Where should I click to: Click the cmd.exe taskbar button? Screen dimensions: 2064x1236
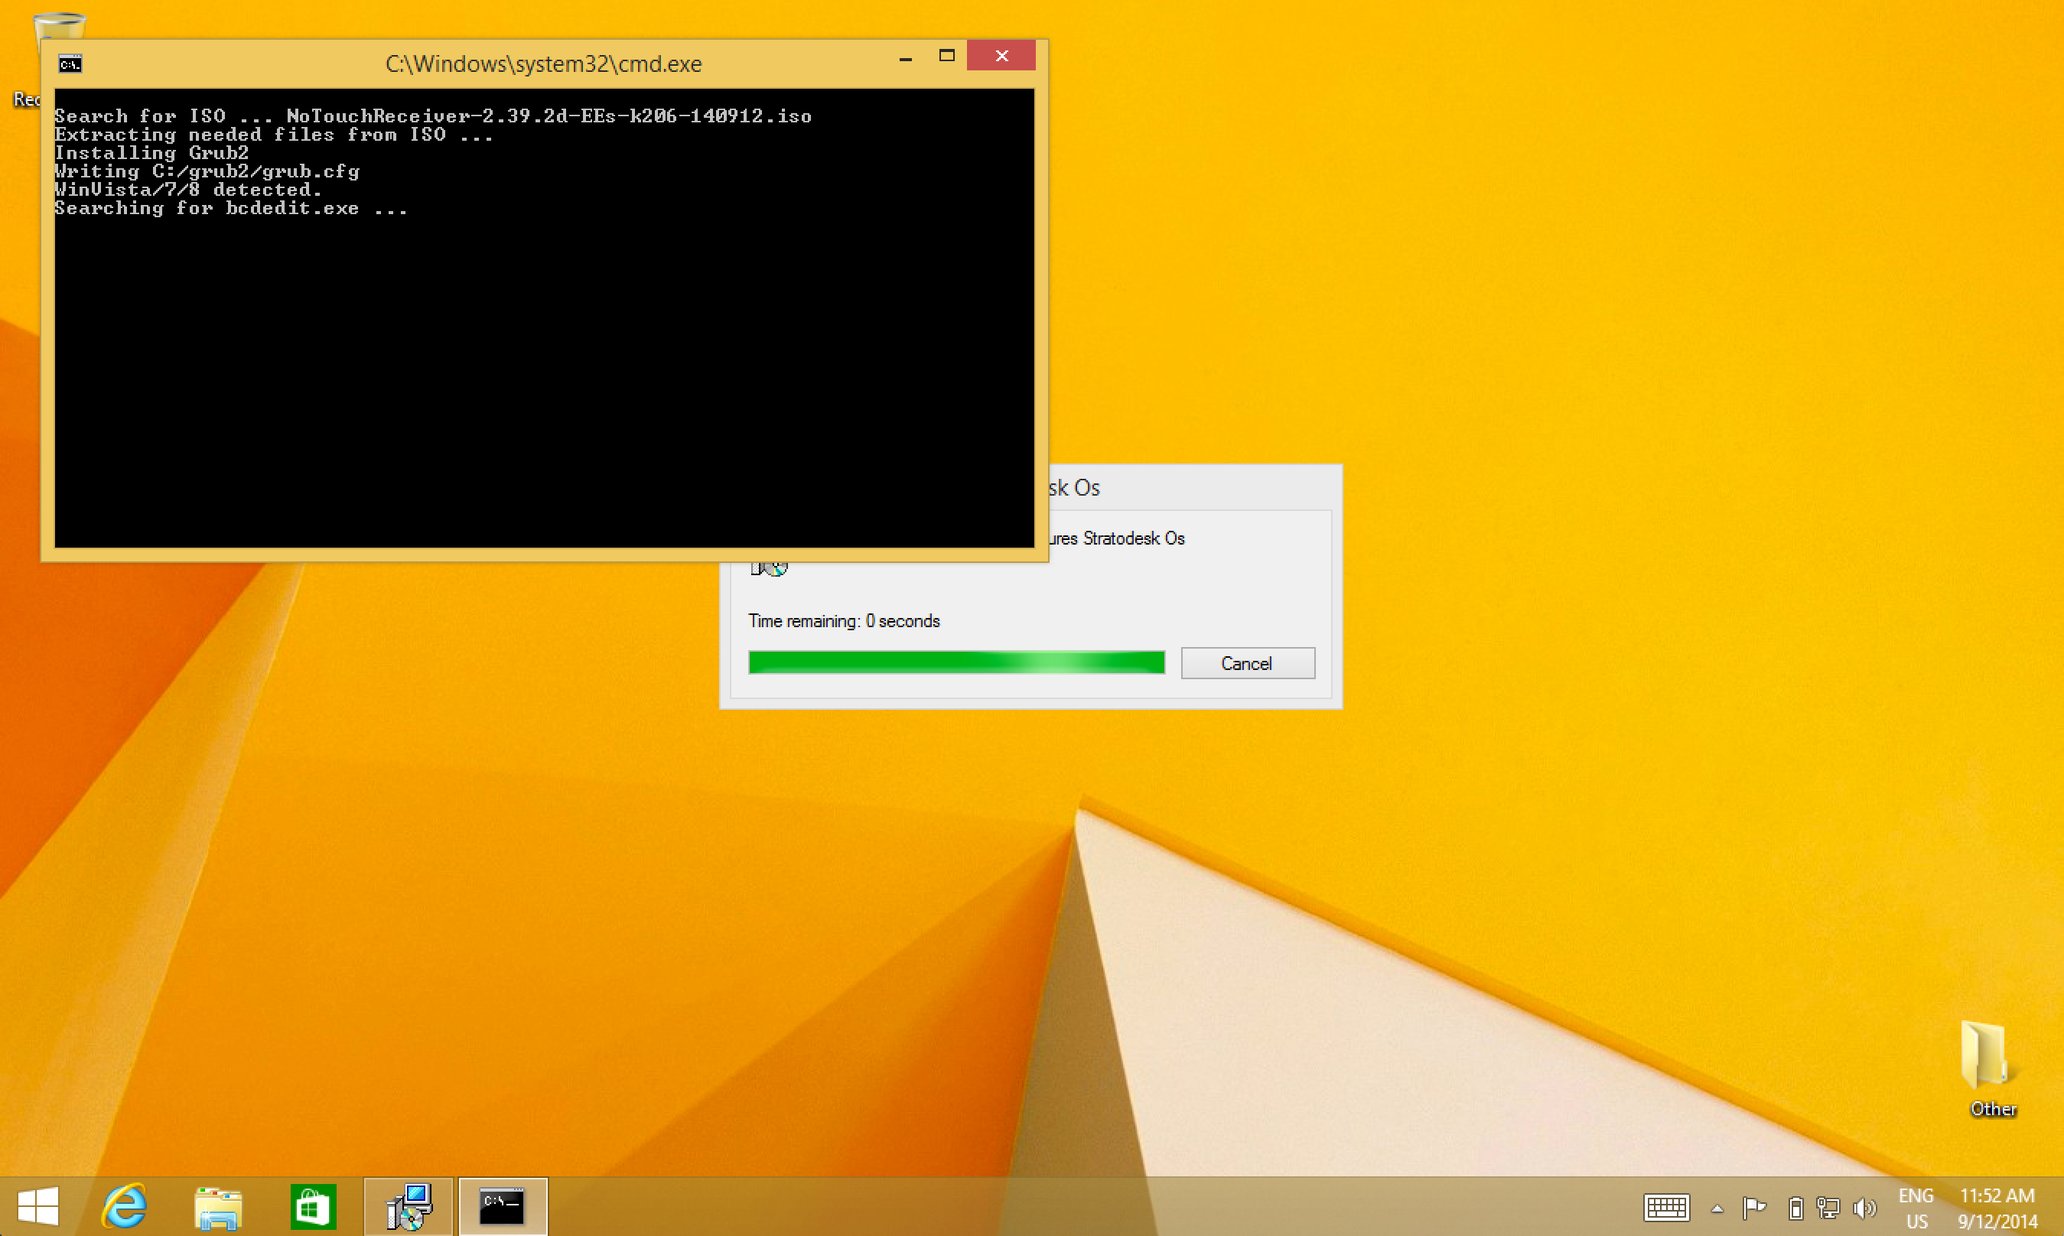pos(502,1206)
